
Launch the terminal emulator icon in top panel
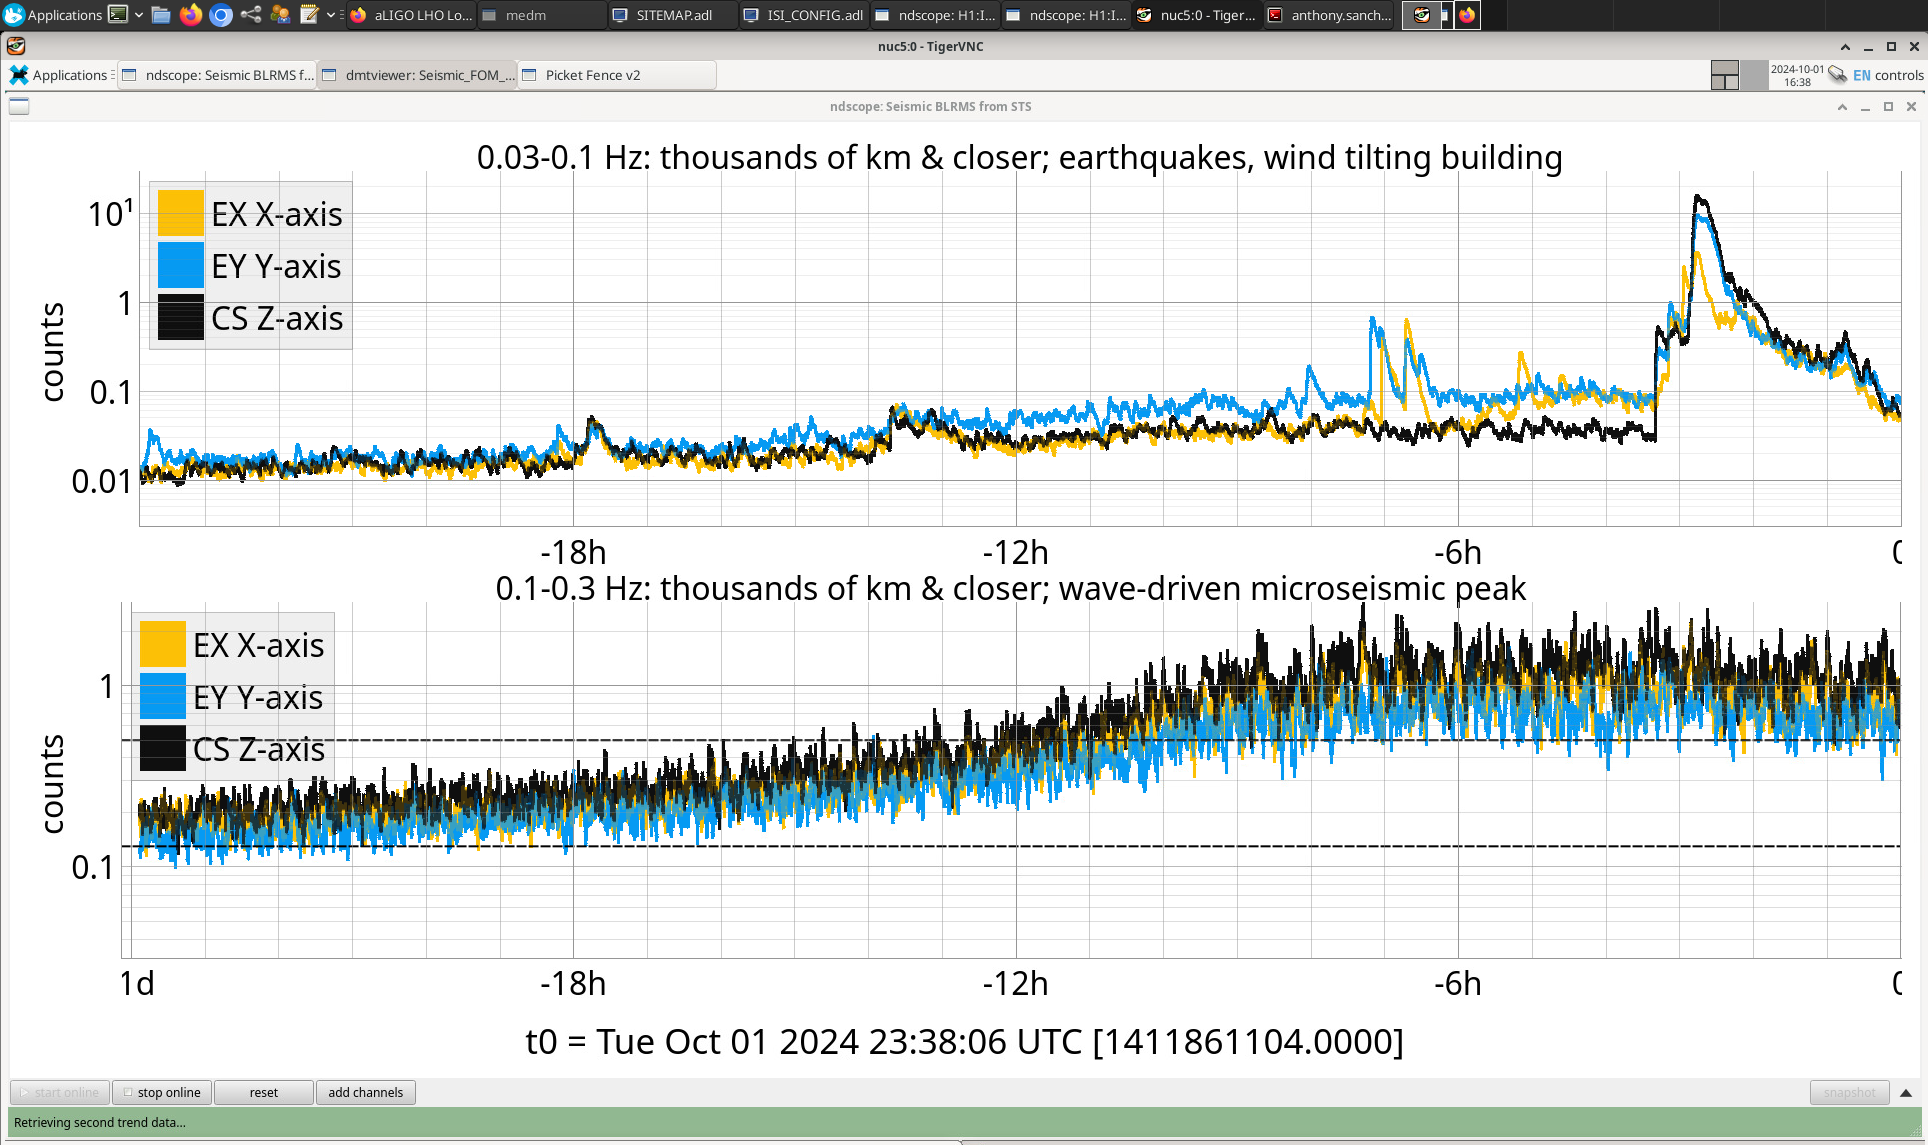click(118, 15)
